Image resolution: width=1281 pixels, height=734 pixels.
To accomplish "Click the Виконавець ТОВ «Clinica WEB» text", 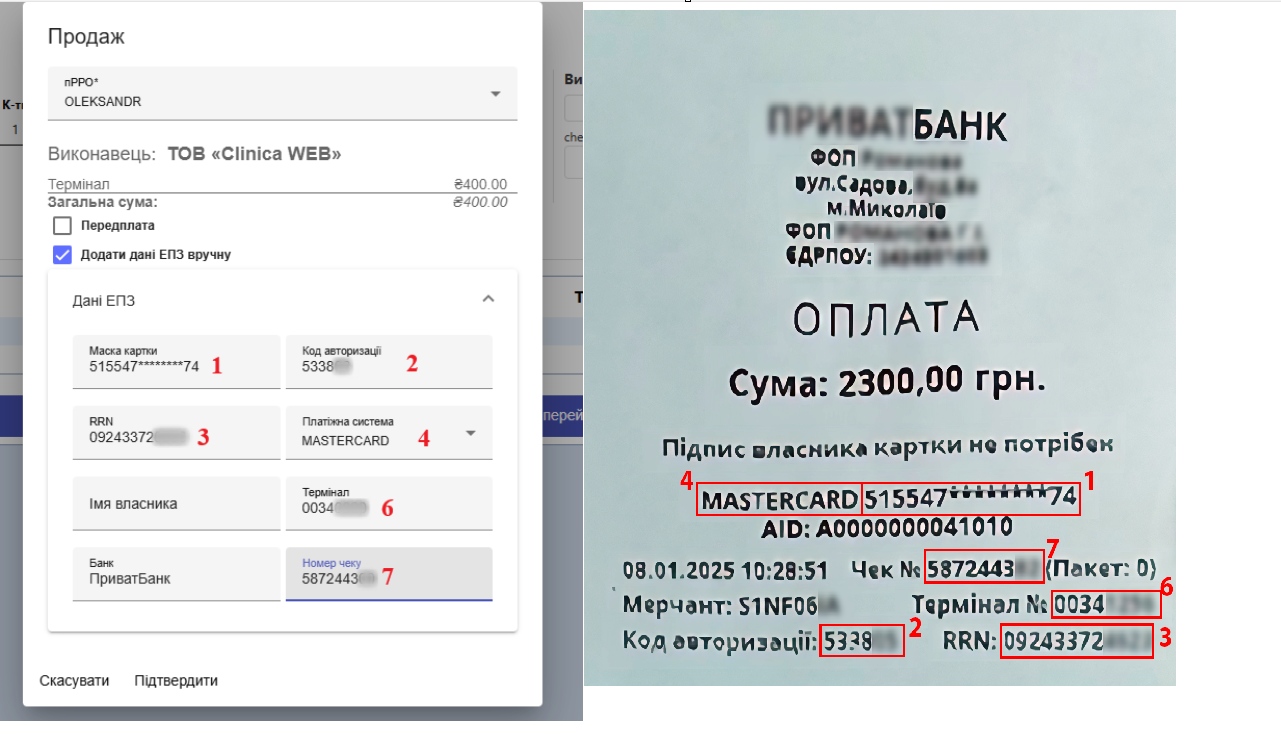I will tap(195, 155).
